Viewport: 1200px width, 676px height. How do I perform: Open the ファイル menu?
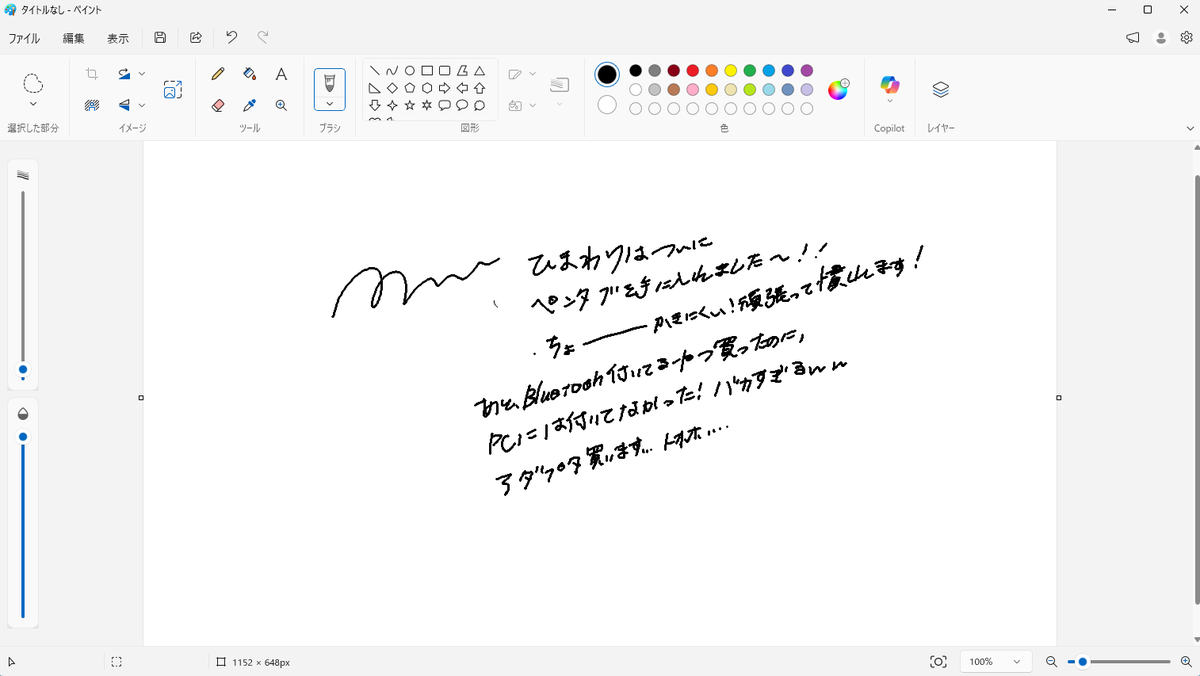(x=24, y=38)
